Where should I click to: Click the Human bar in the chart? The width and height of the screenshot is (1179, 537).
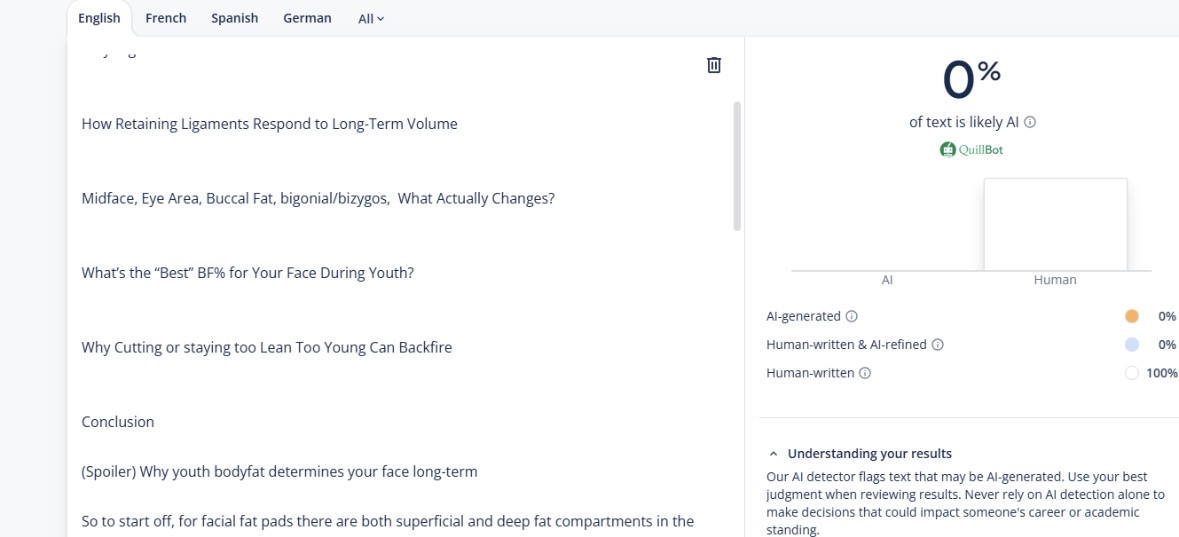click(1055, 225)
